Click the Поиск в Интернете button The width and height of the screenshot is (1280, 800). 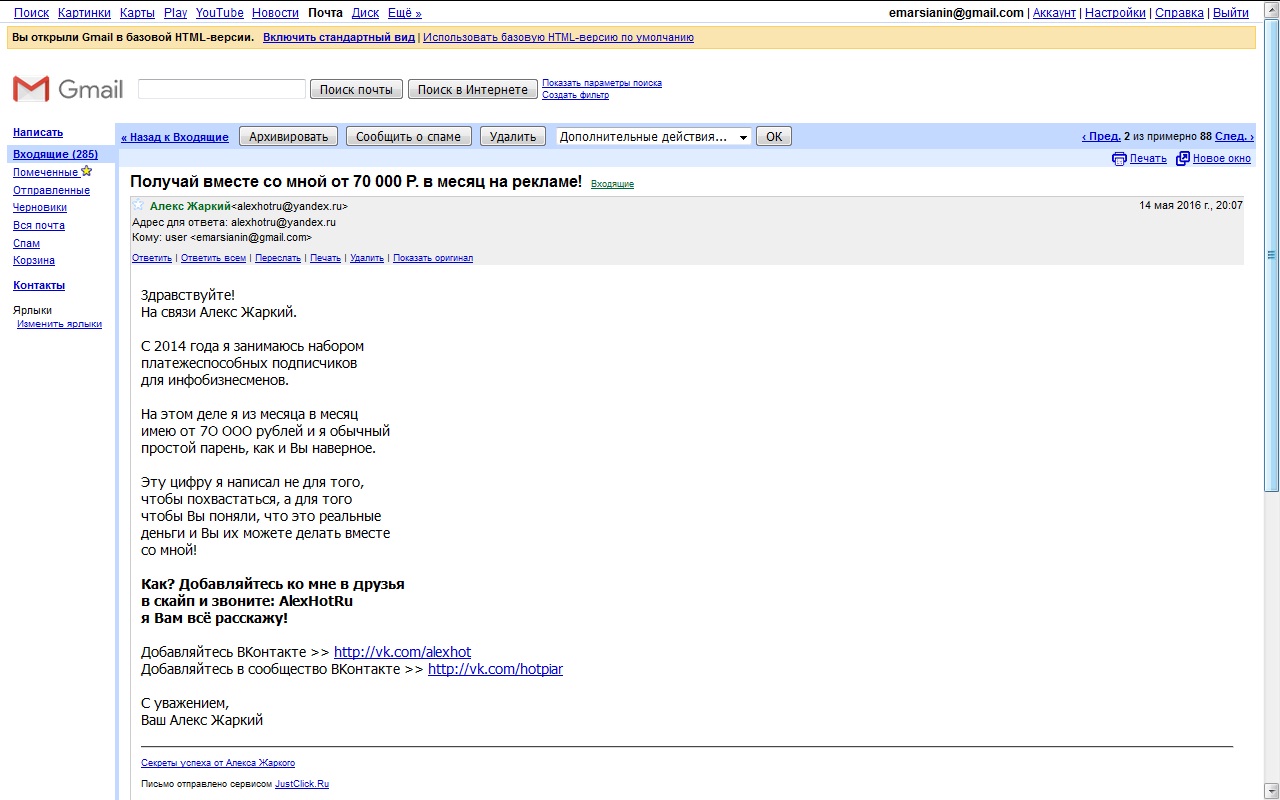tap(473, 89)
